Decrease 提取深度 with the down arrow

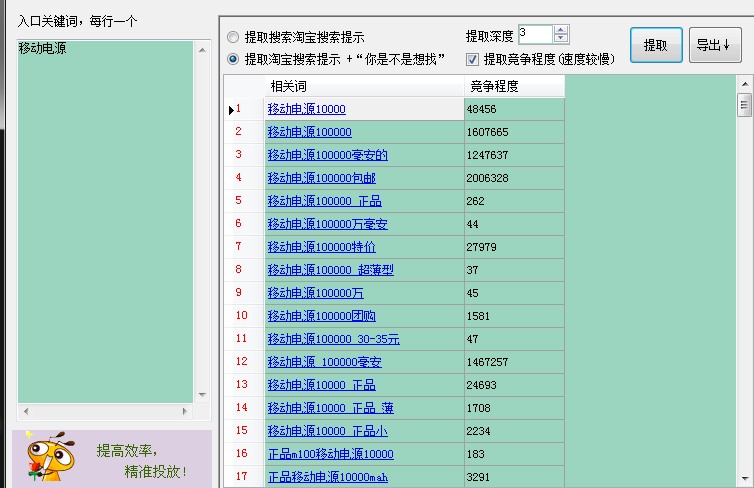tap(561, 39)
